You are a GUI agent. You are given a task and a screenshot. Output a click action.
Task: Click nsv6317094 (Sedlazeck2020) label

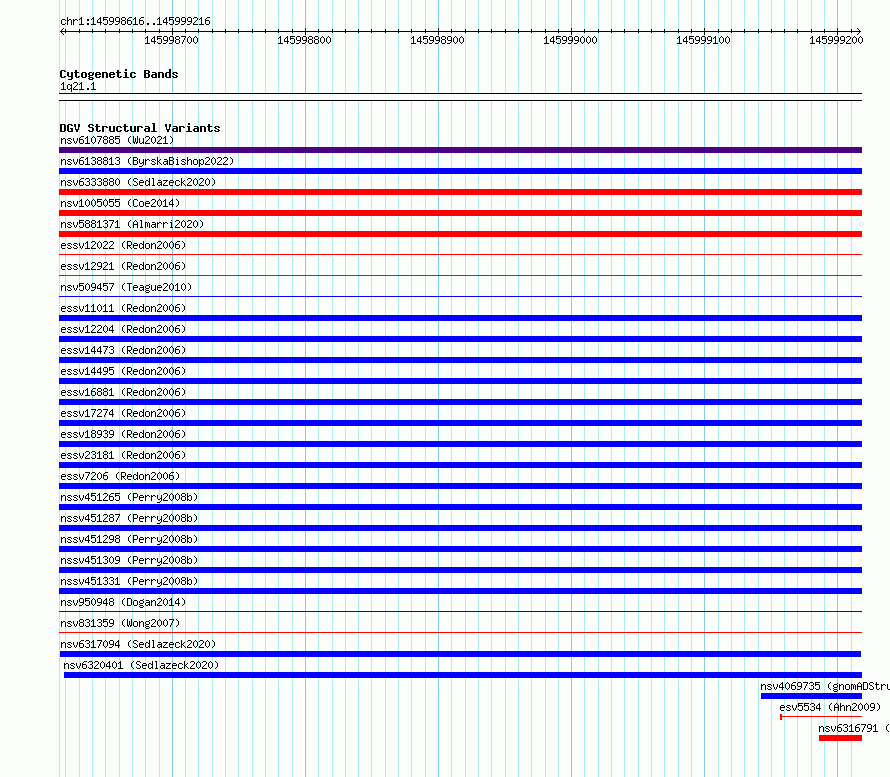tap(138, 644)
